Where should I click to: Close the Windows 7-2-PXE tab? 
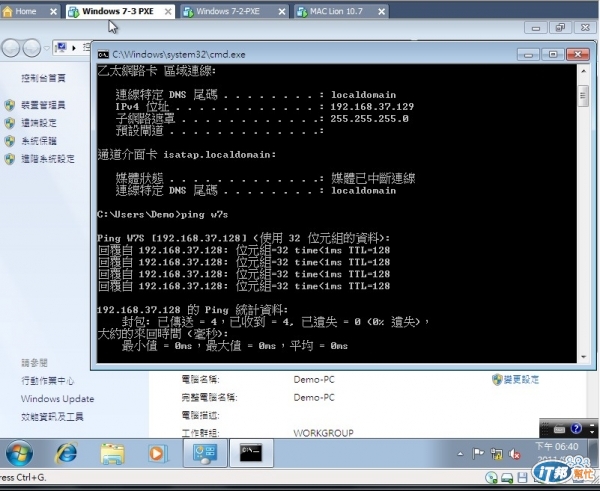tap(282, 12)
